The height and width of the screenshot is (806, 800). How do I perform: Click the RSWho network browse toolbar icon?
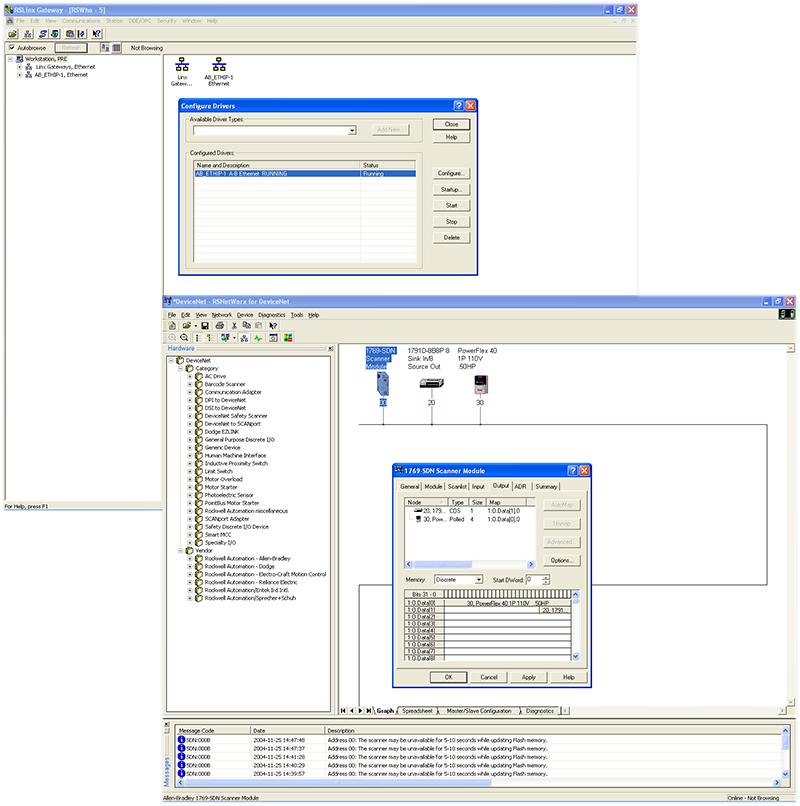click(x=29, y=33)
